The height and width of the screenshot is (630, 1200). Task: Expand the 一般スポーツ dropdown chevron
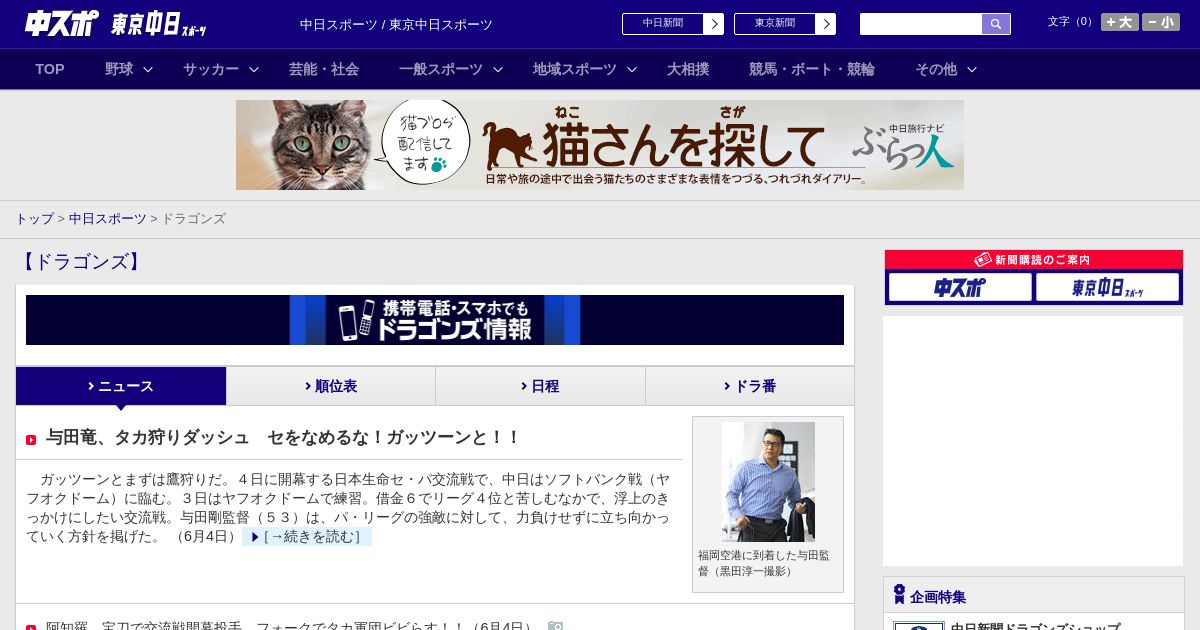(498, 69)
